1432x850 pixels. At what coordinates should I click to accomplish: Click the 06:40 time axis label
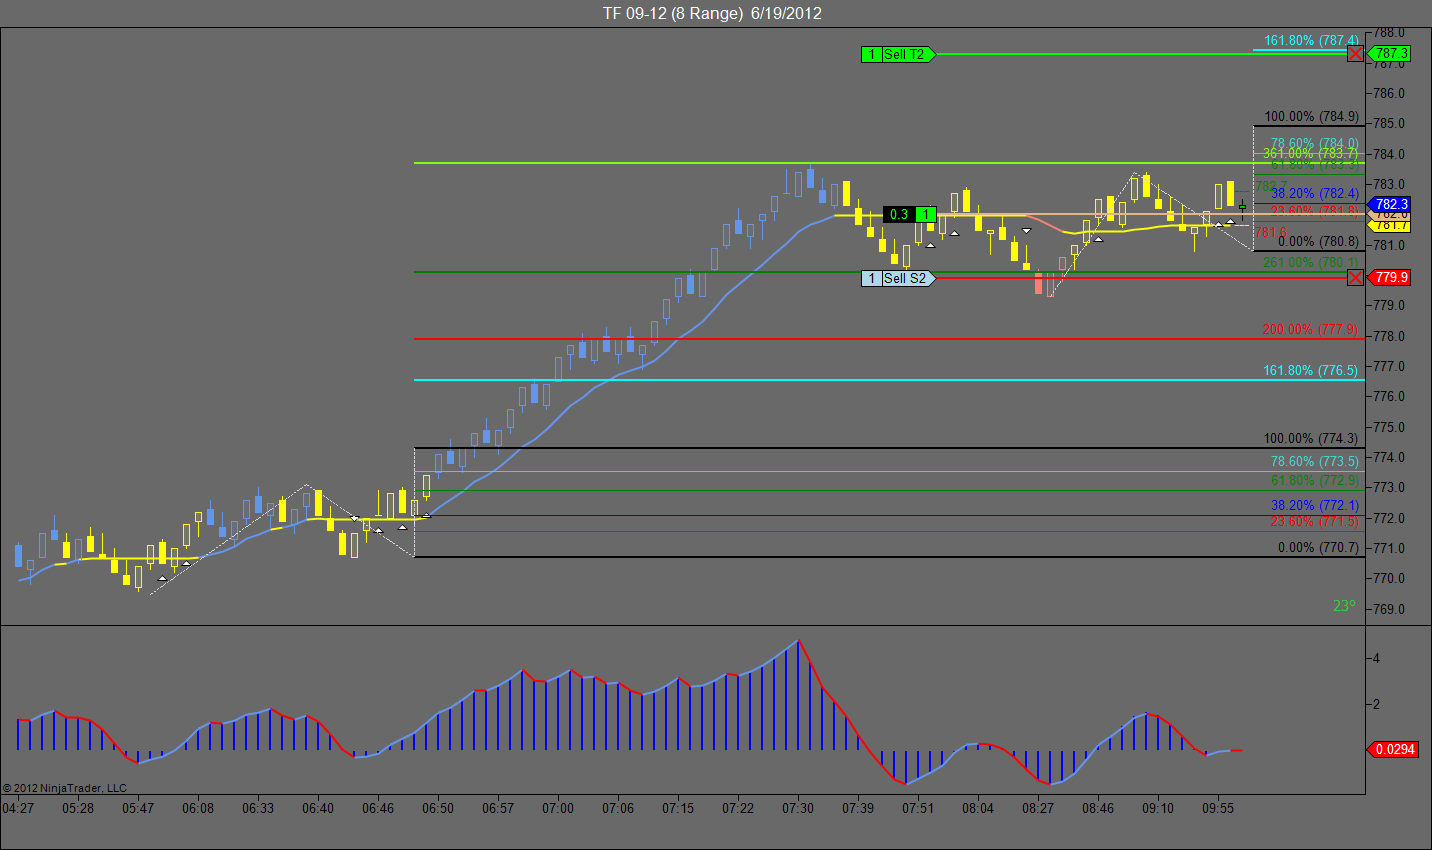318,808
